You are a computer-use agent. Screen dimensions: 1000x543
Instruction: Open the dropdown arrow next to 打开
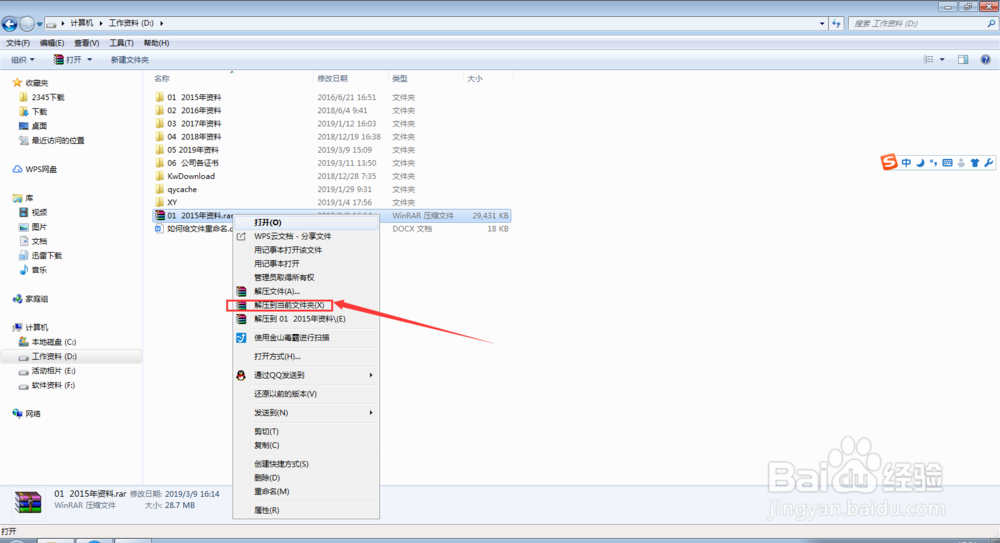click(89, 59)
